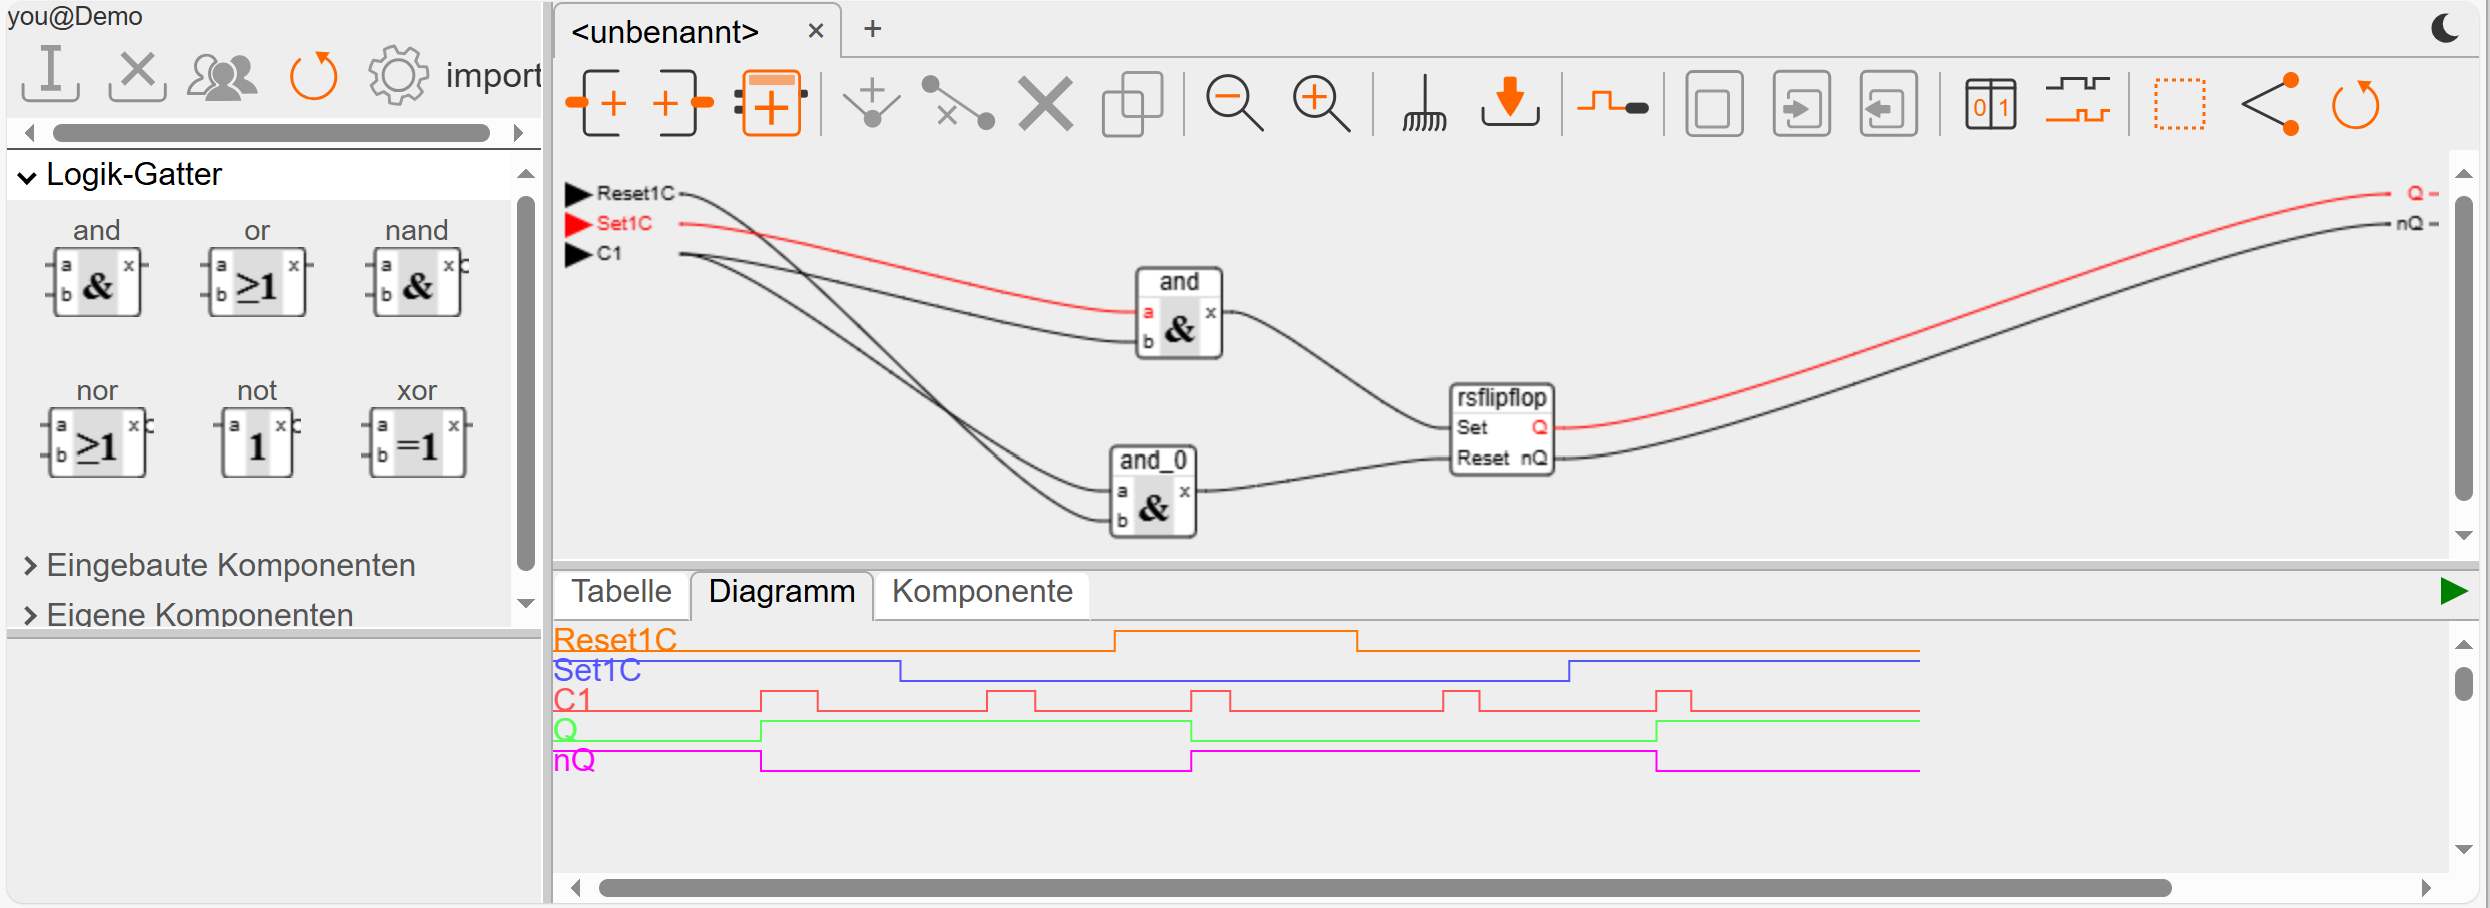Close the <unbenannt> tab

pyautogui.click(x=816, y=31)
